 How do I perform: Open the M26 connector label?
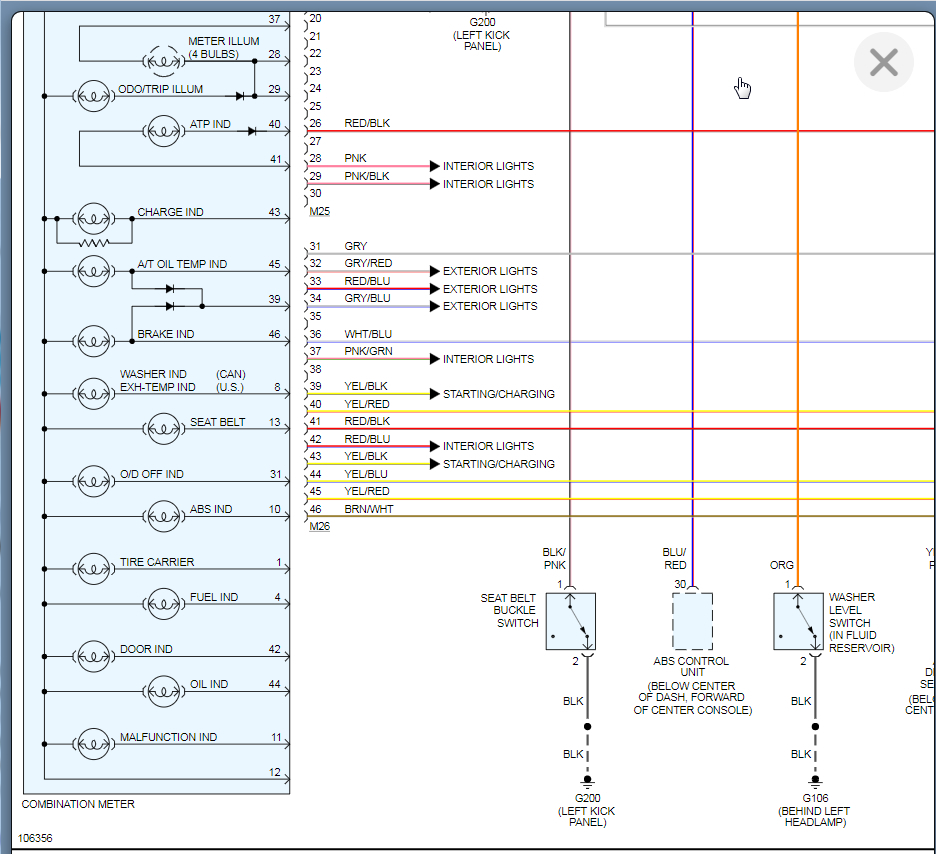(319, 527)
